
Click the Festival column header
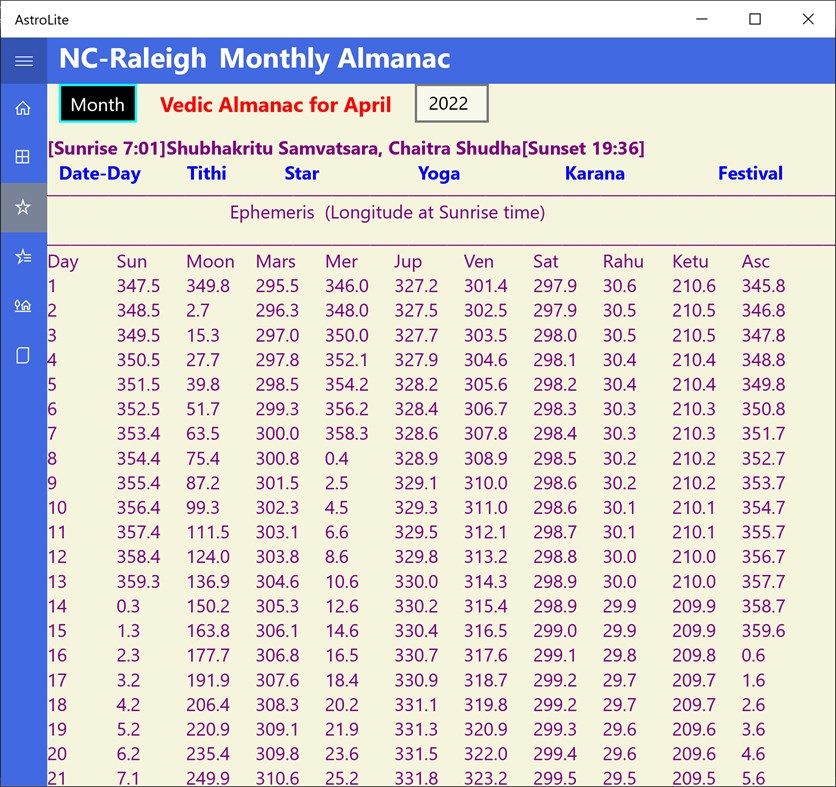750,173
